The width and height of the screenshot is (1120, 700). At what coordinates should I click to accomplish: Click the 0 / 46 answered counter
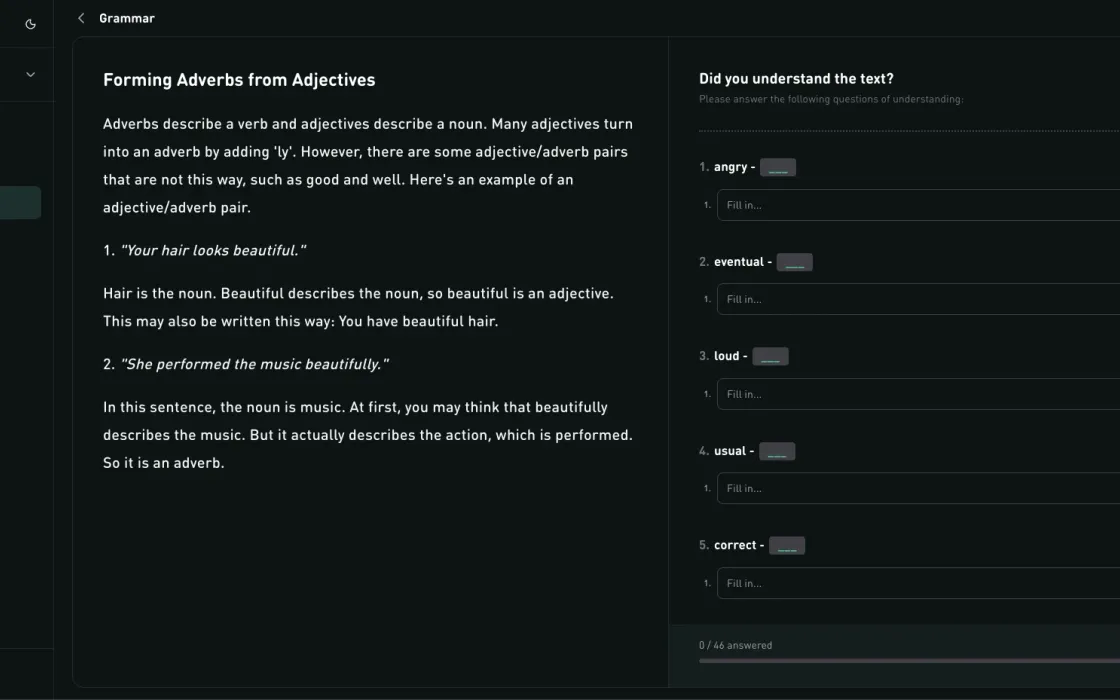click(x=735, y=645)
